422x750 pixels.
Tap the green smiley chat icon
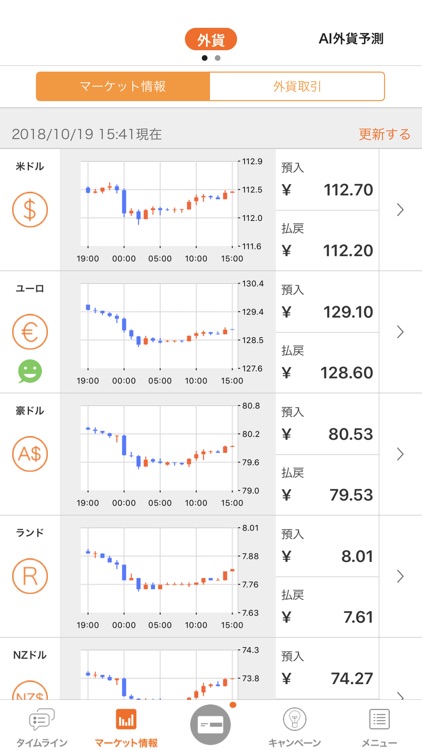(x=30, y=371)
